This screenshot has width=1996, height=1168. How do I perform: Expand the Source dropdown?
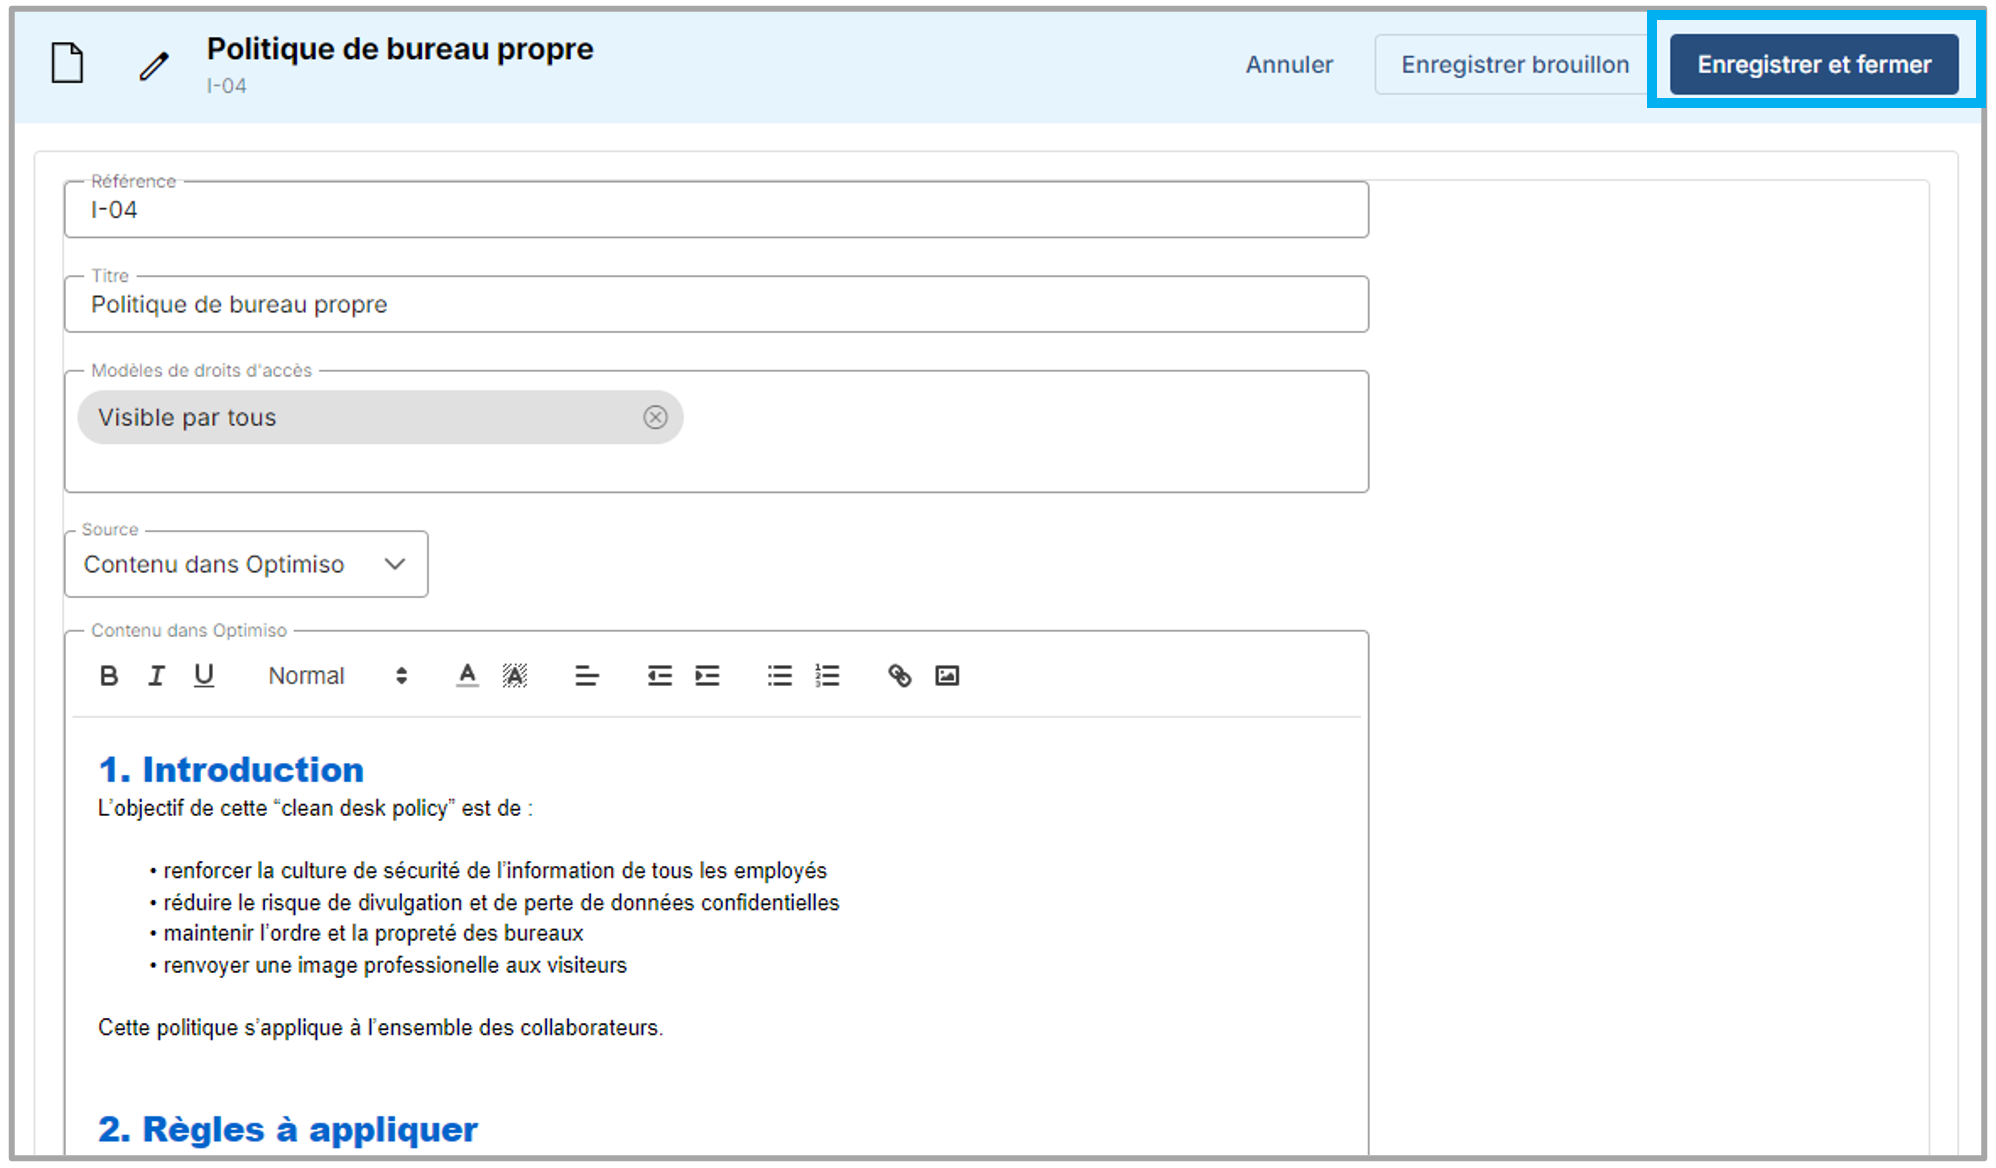click(x=246, y=564)
